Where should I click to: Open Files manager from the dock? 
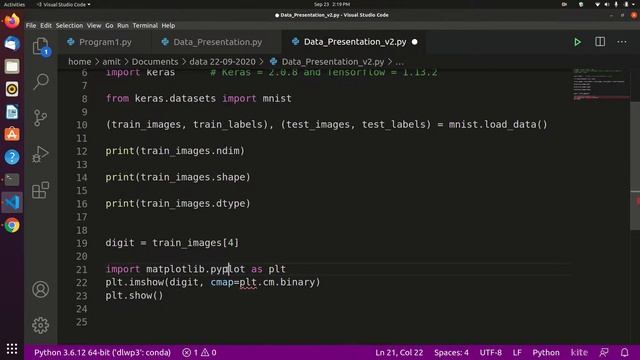click(x=12, y=66)
